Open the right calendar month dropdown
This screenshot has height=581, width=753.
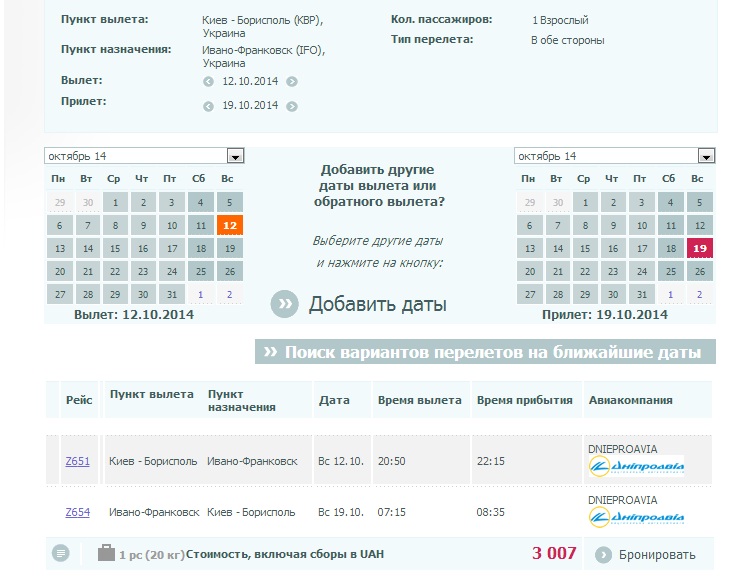(x=706, y=156)
